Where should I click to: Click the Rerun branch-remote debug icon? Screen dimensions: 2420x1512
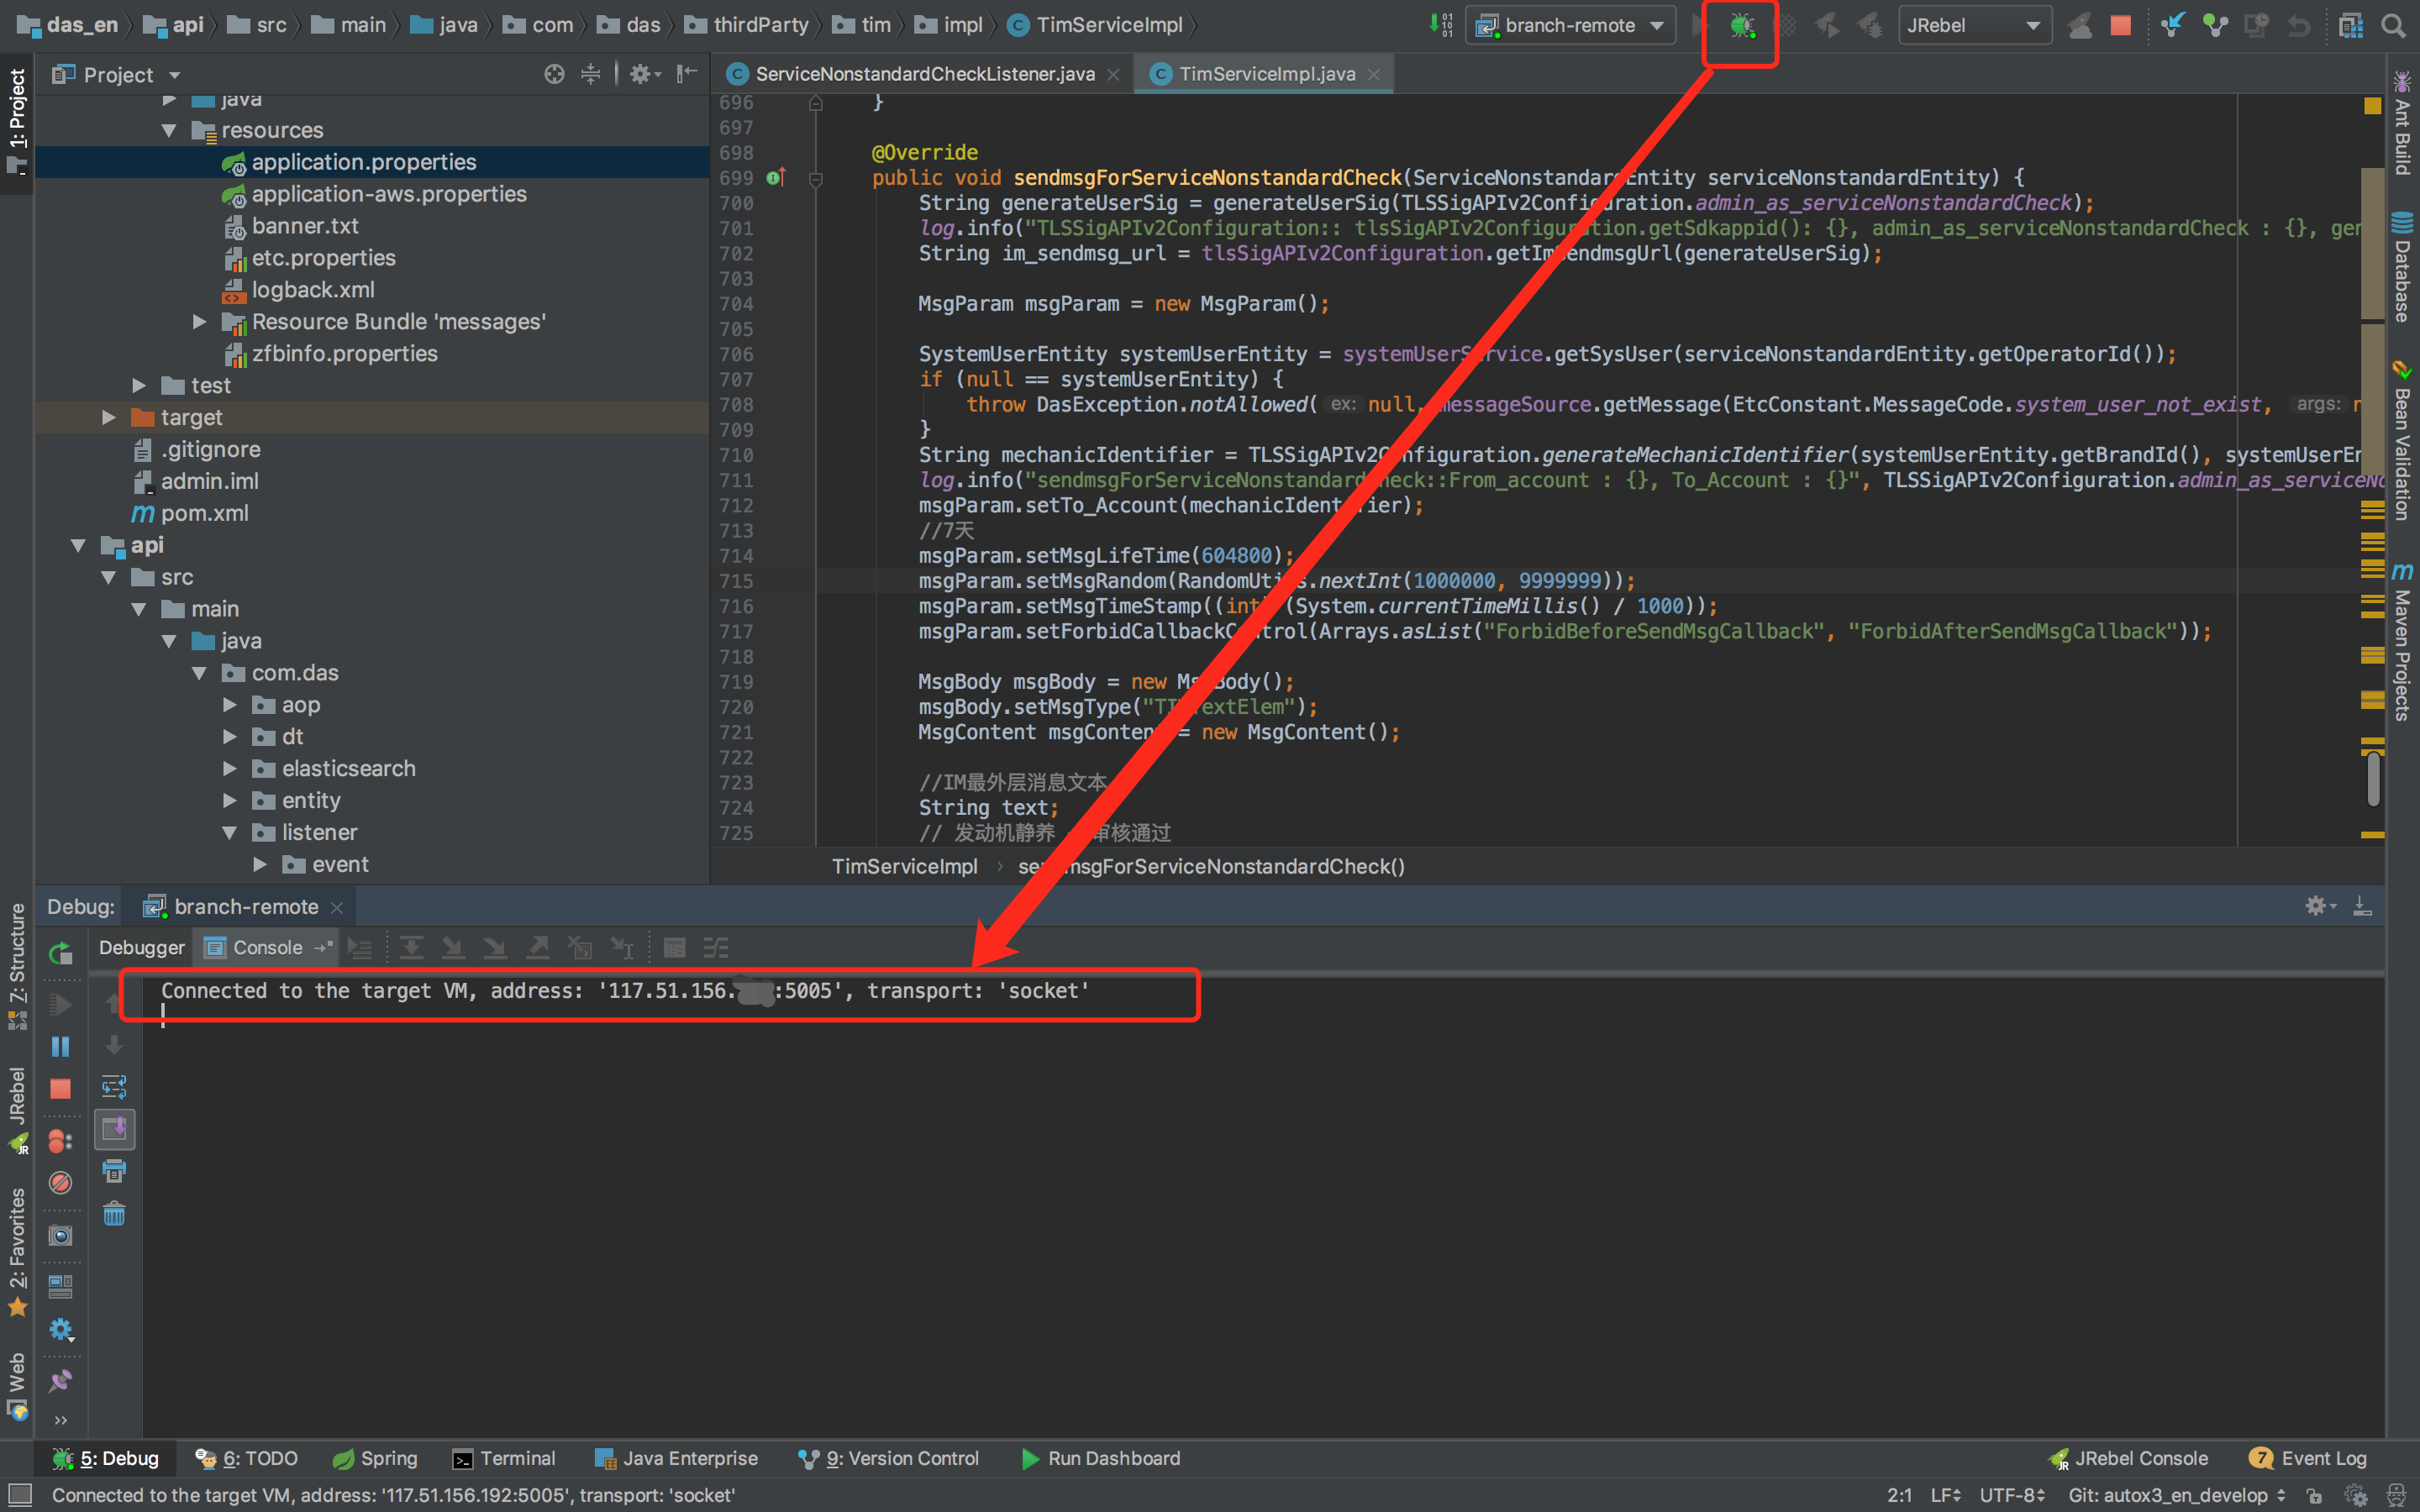tap(60, 952)
